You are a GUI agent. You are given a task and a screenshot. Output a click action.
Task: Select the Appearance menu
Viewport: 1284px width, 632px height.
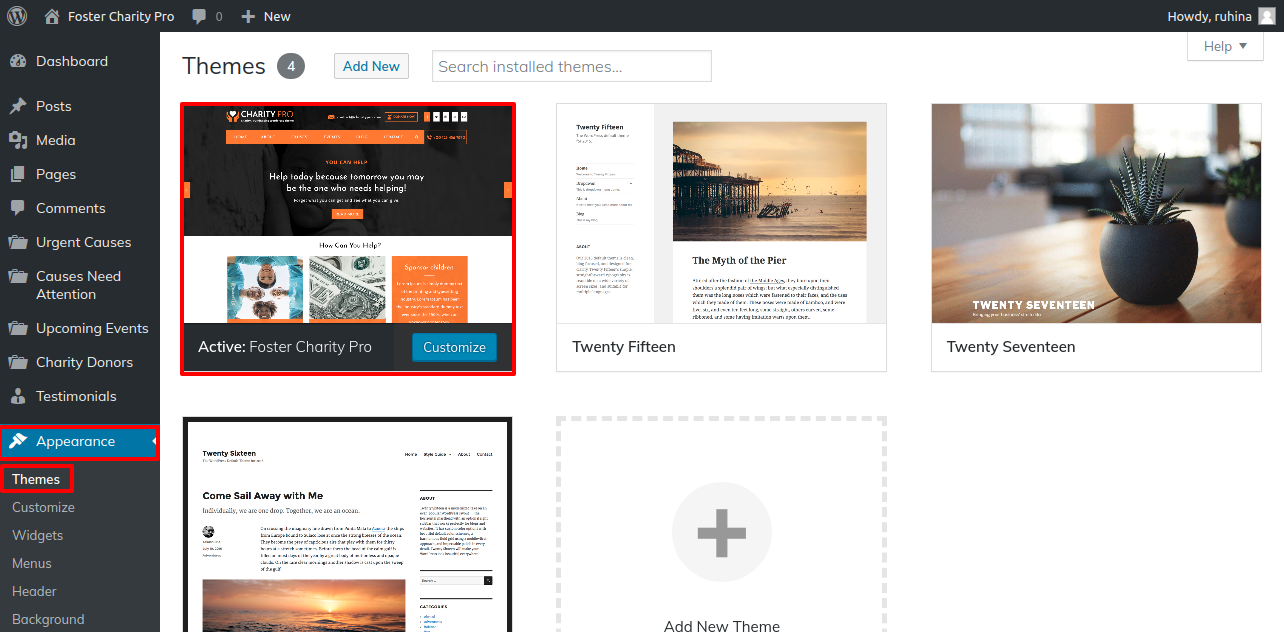[x=80, y=441]
